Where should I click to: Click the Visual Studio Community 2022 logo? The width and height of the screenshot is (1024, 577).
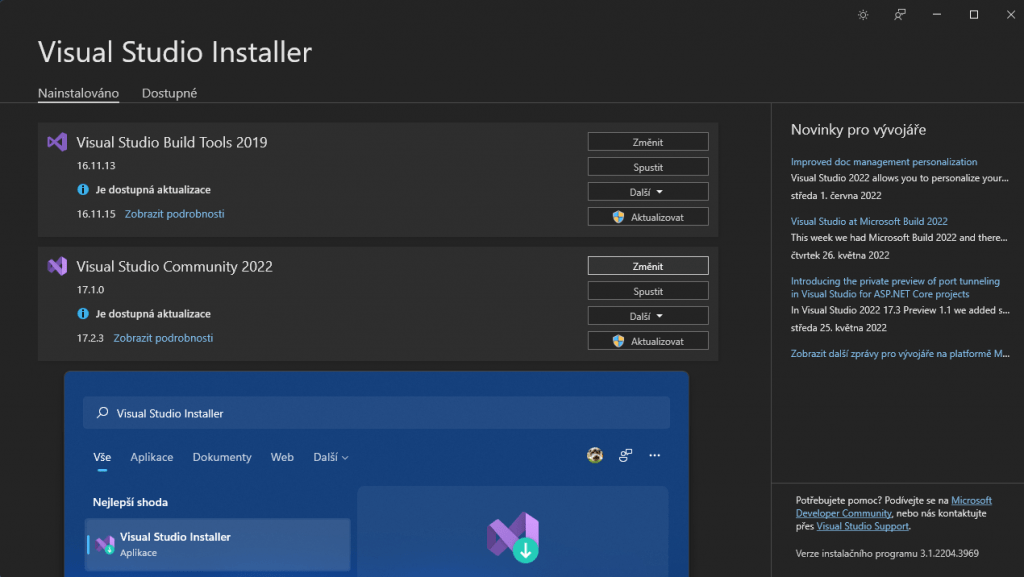(x=57, y=266)
